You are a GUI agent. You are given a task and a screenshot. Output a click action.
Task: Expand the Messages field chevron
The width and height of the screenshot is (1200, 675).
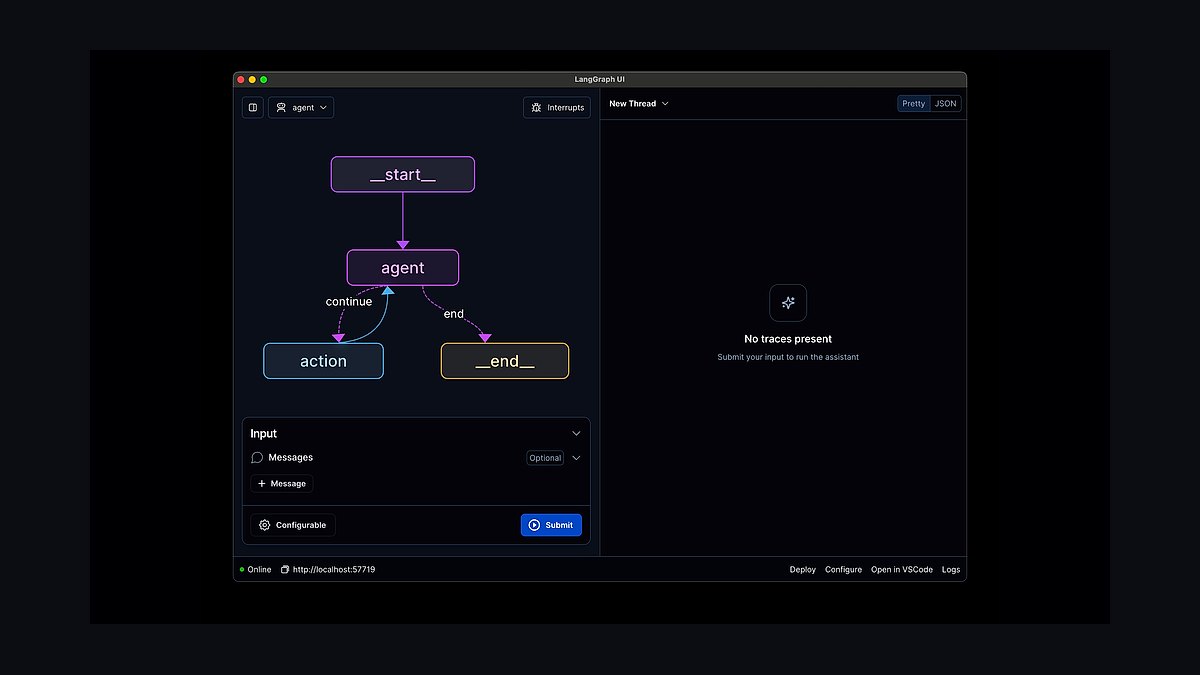[x=576, y=458]
